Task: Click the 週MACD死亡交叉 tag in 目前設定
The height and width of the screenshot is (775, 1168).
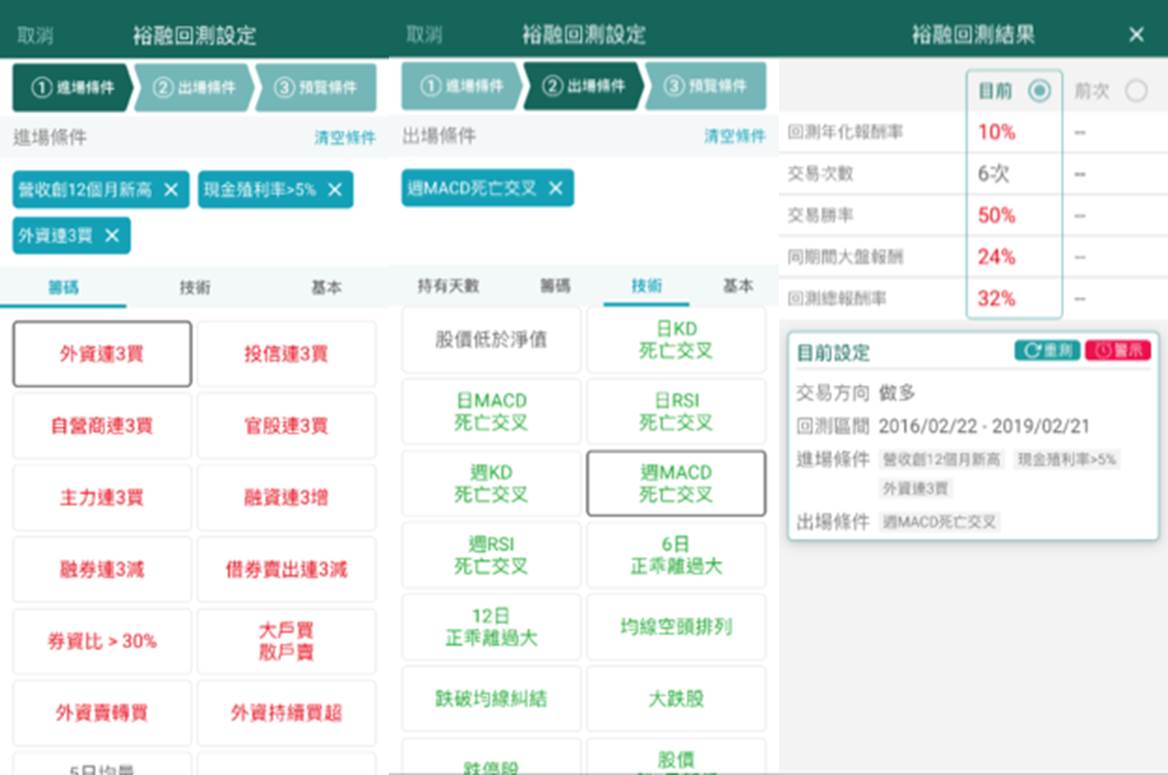Action: (939, 522)
